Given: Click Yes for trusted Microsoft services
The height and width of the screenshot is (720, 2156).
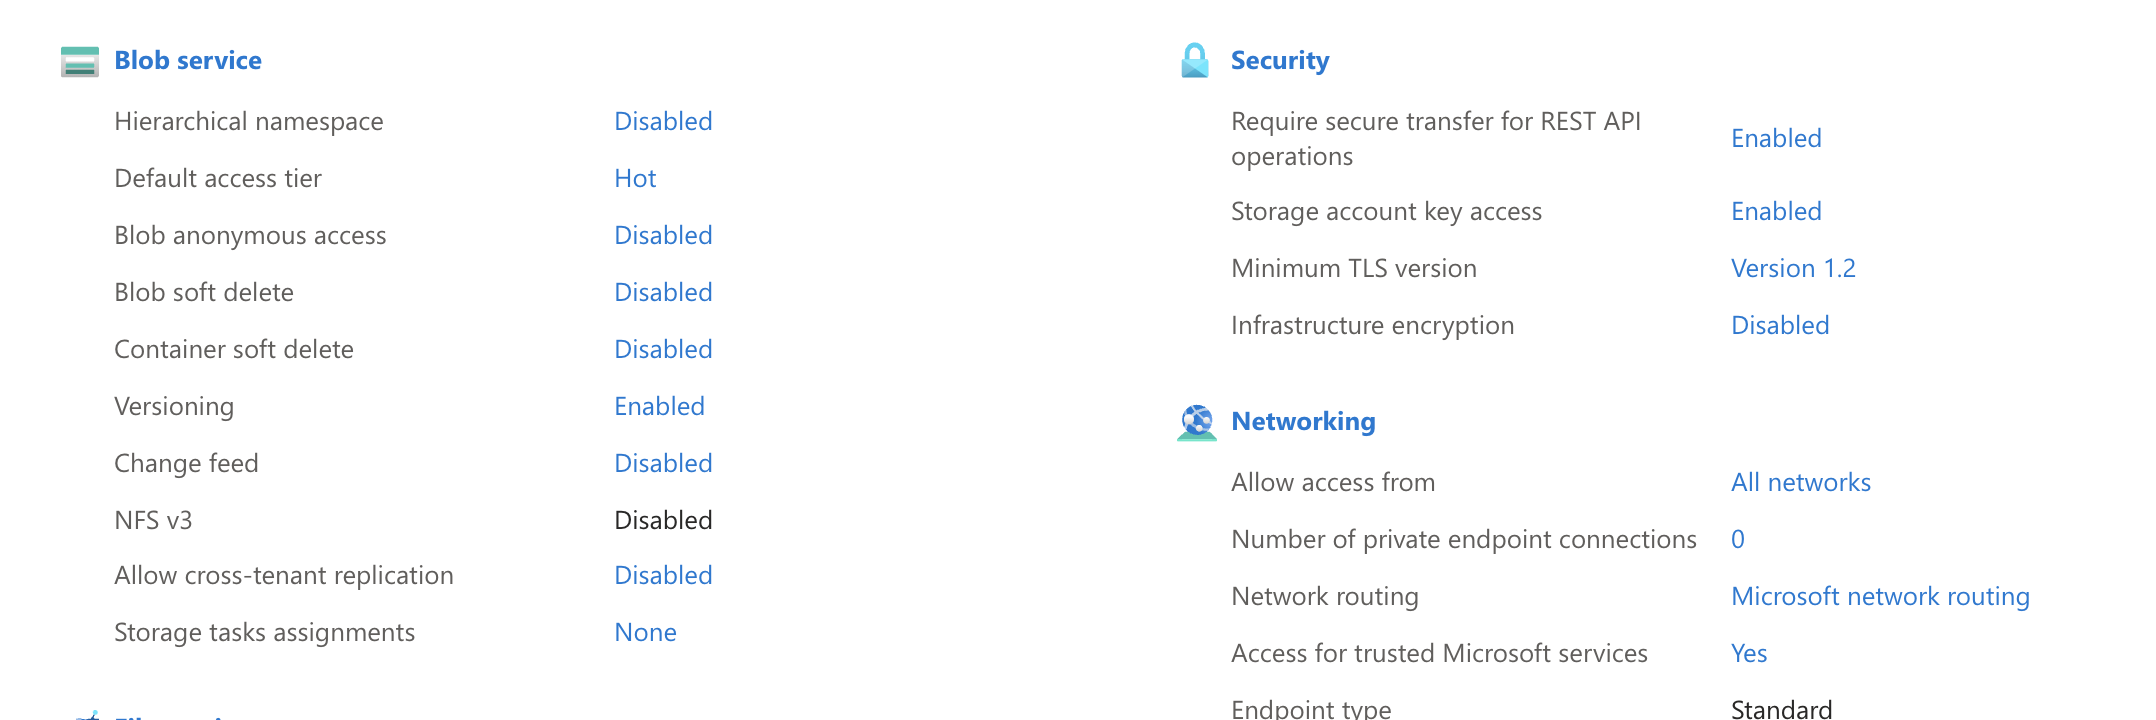Looking at the screenshot, I should tap(1749, 653).
